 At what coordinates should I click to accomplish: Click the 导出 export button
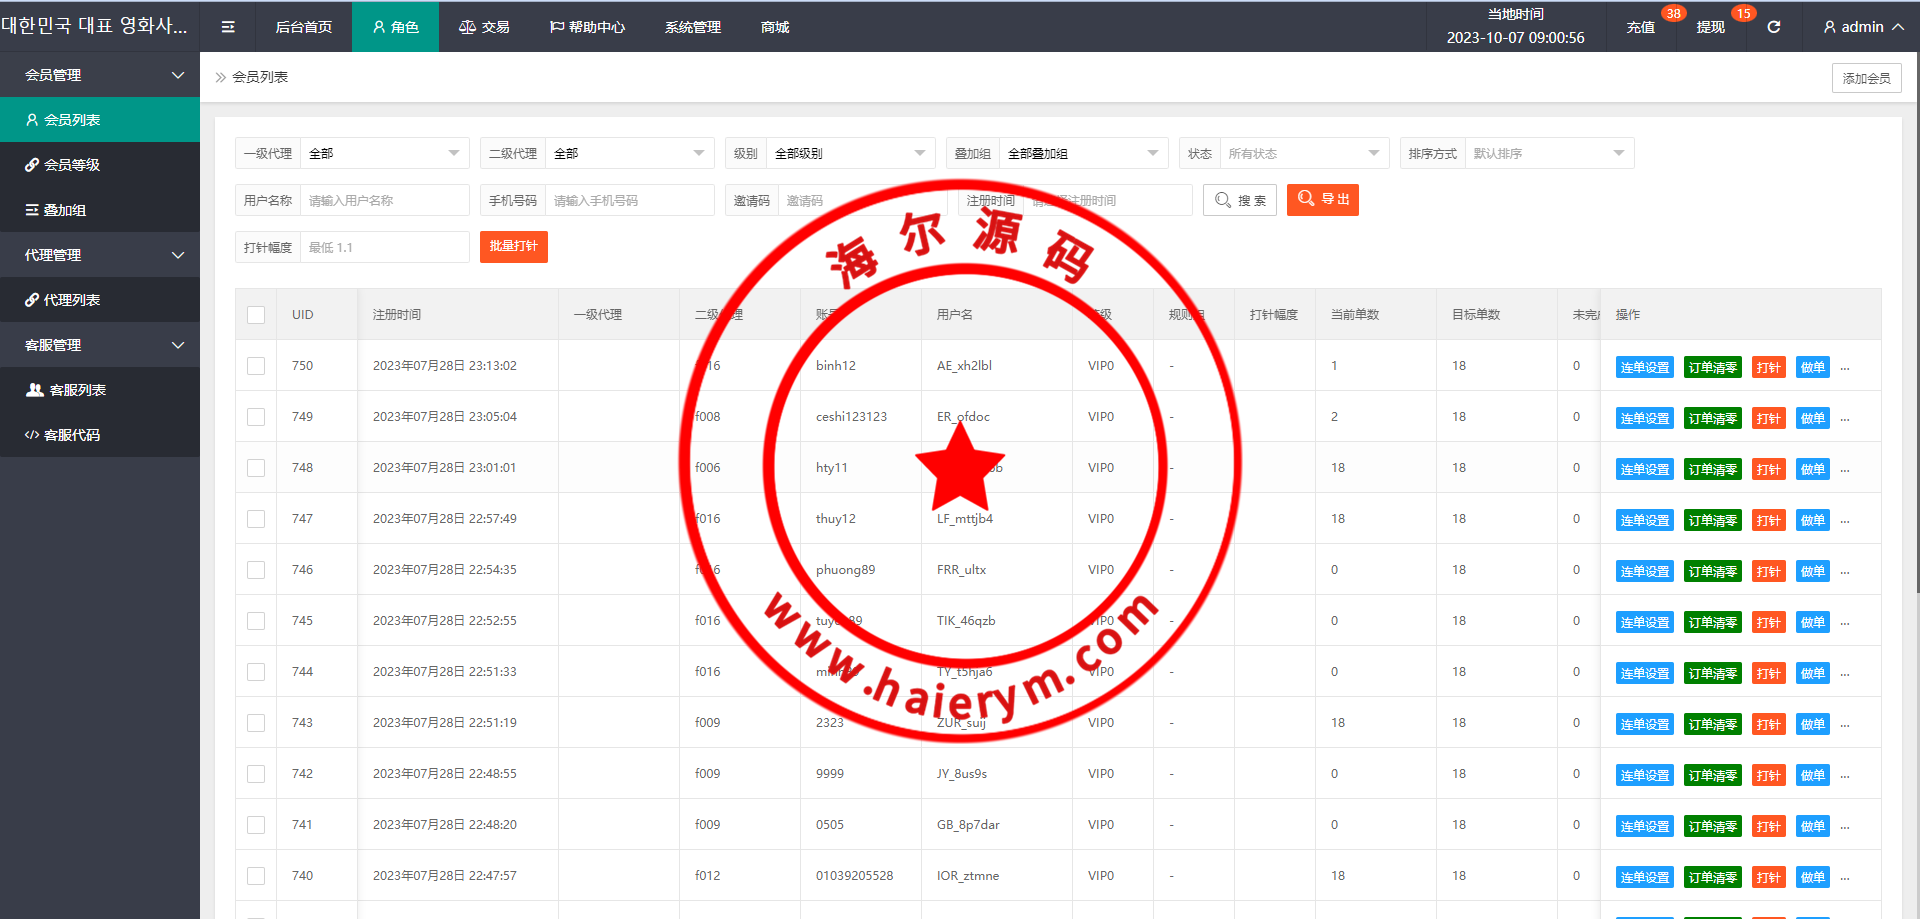coord(1322,200)
